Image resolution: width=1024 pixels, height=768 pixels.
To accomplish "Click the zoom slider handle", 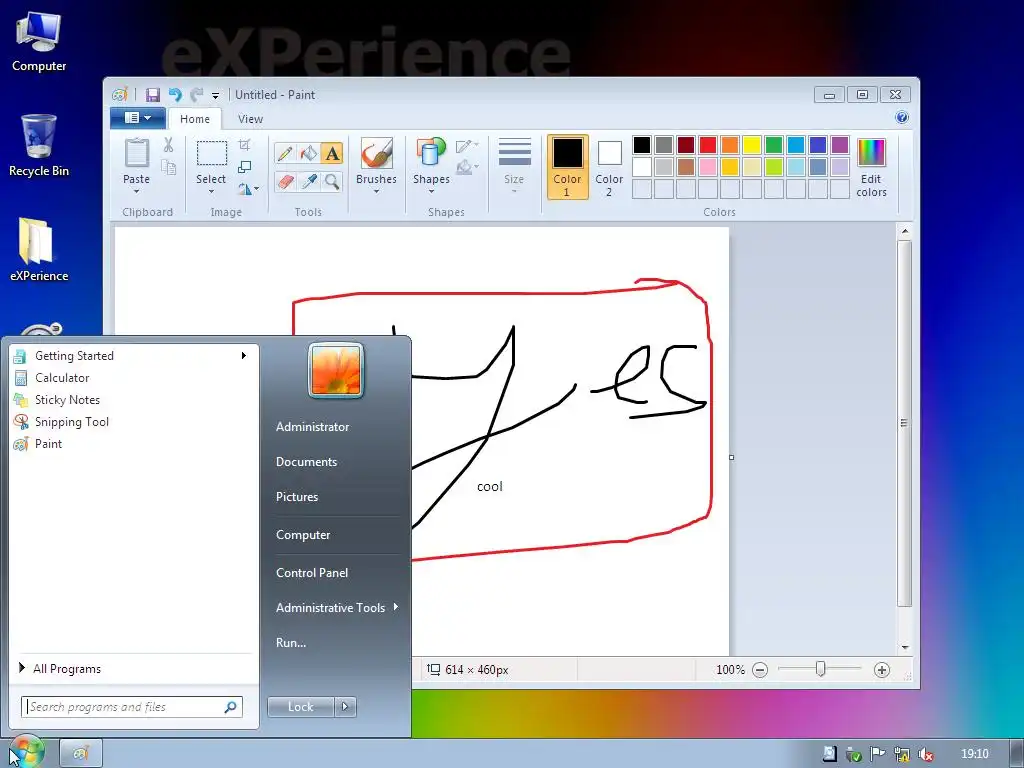I will (821, 669).
